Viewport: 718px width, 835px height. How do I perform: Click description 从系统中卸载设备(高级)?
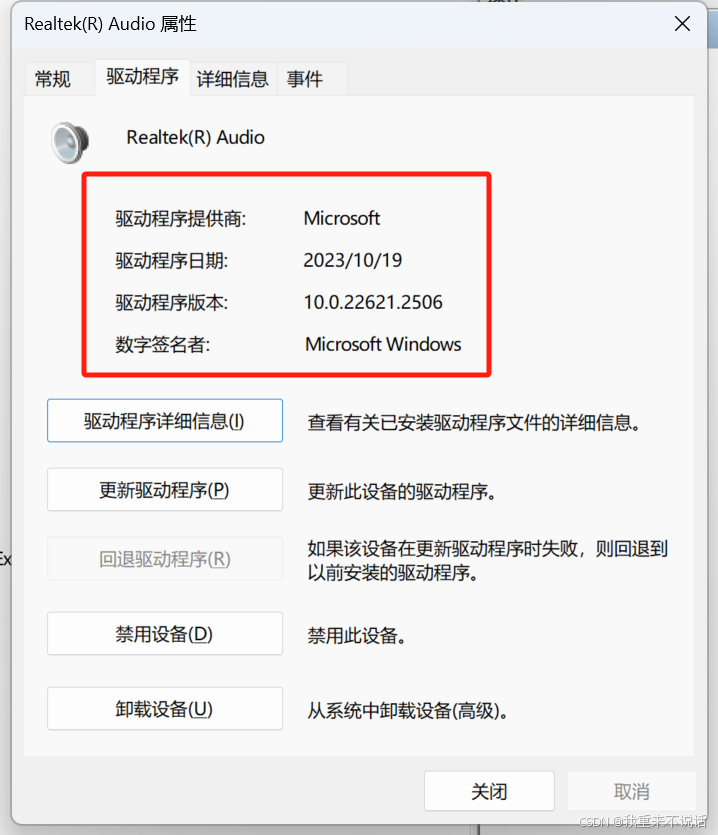pyautogui.click(x=408, y=710)
